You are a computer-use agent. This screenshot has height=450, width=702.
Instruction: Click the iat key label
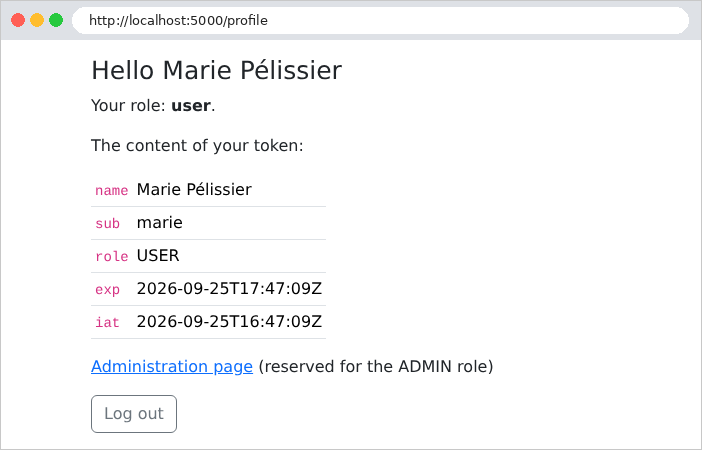tap(107, 322)
